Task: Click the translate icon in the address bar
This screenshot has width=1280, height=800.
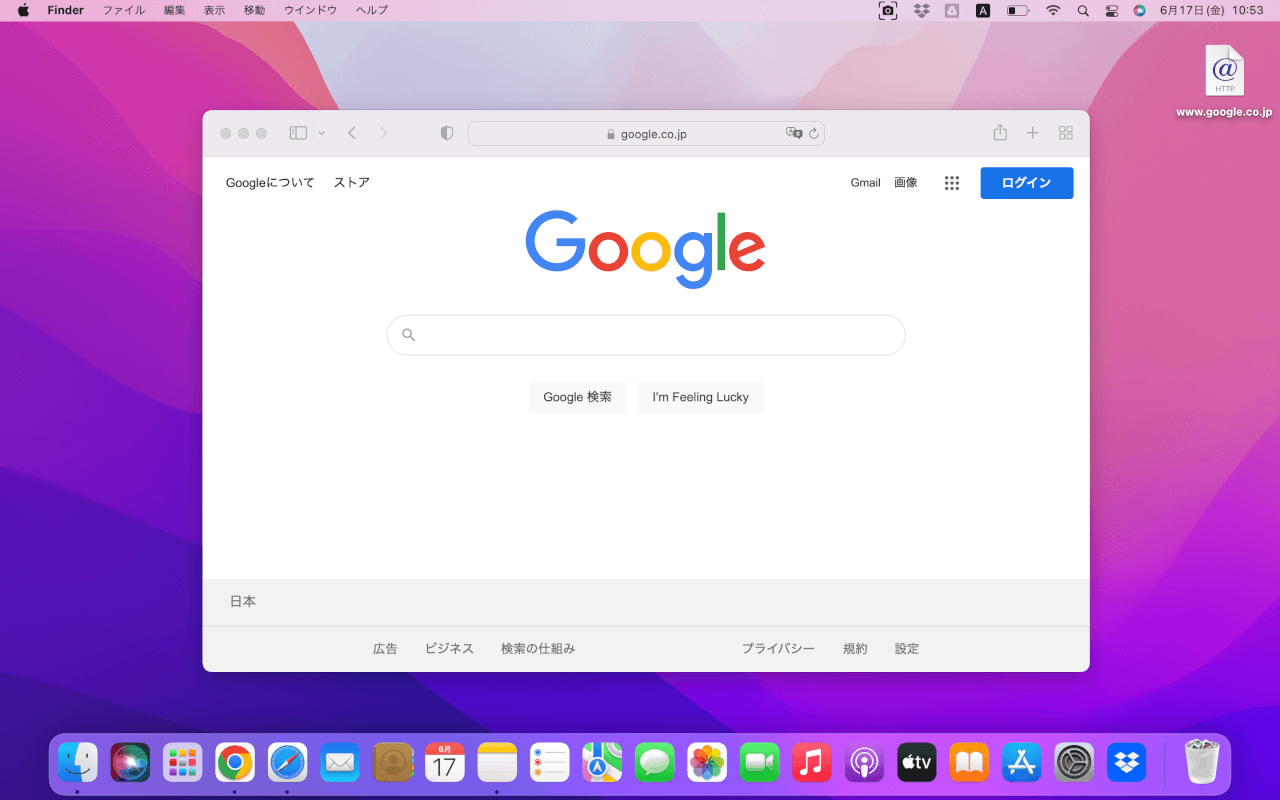Action: pos(794,133)
